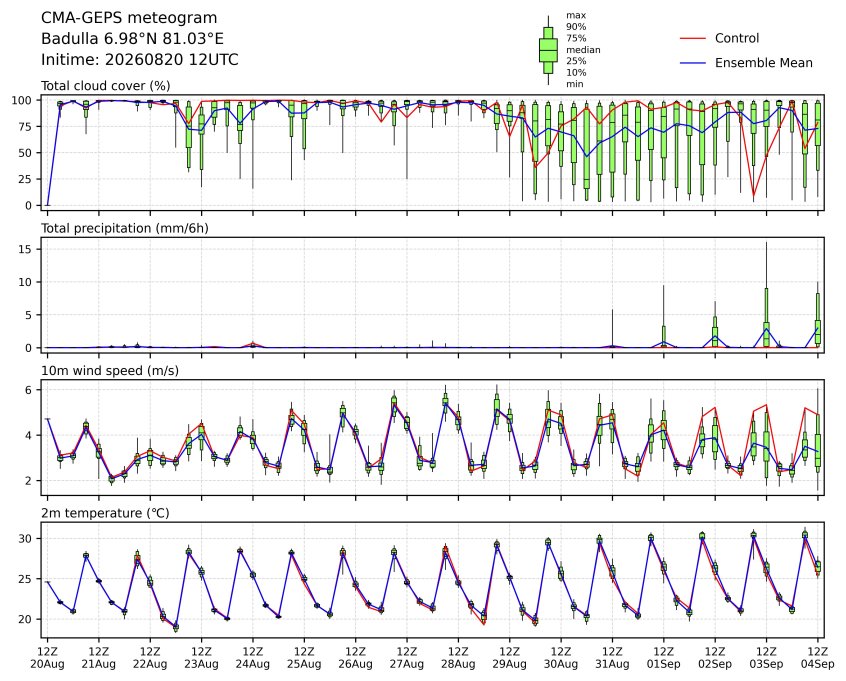The width and height of the screenshot is (846, 681).
Task: Click the Total cloud cover (%) panel title
Action: click(106, 86)
